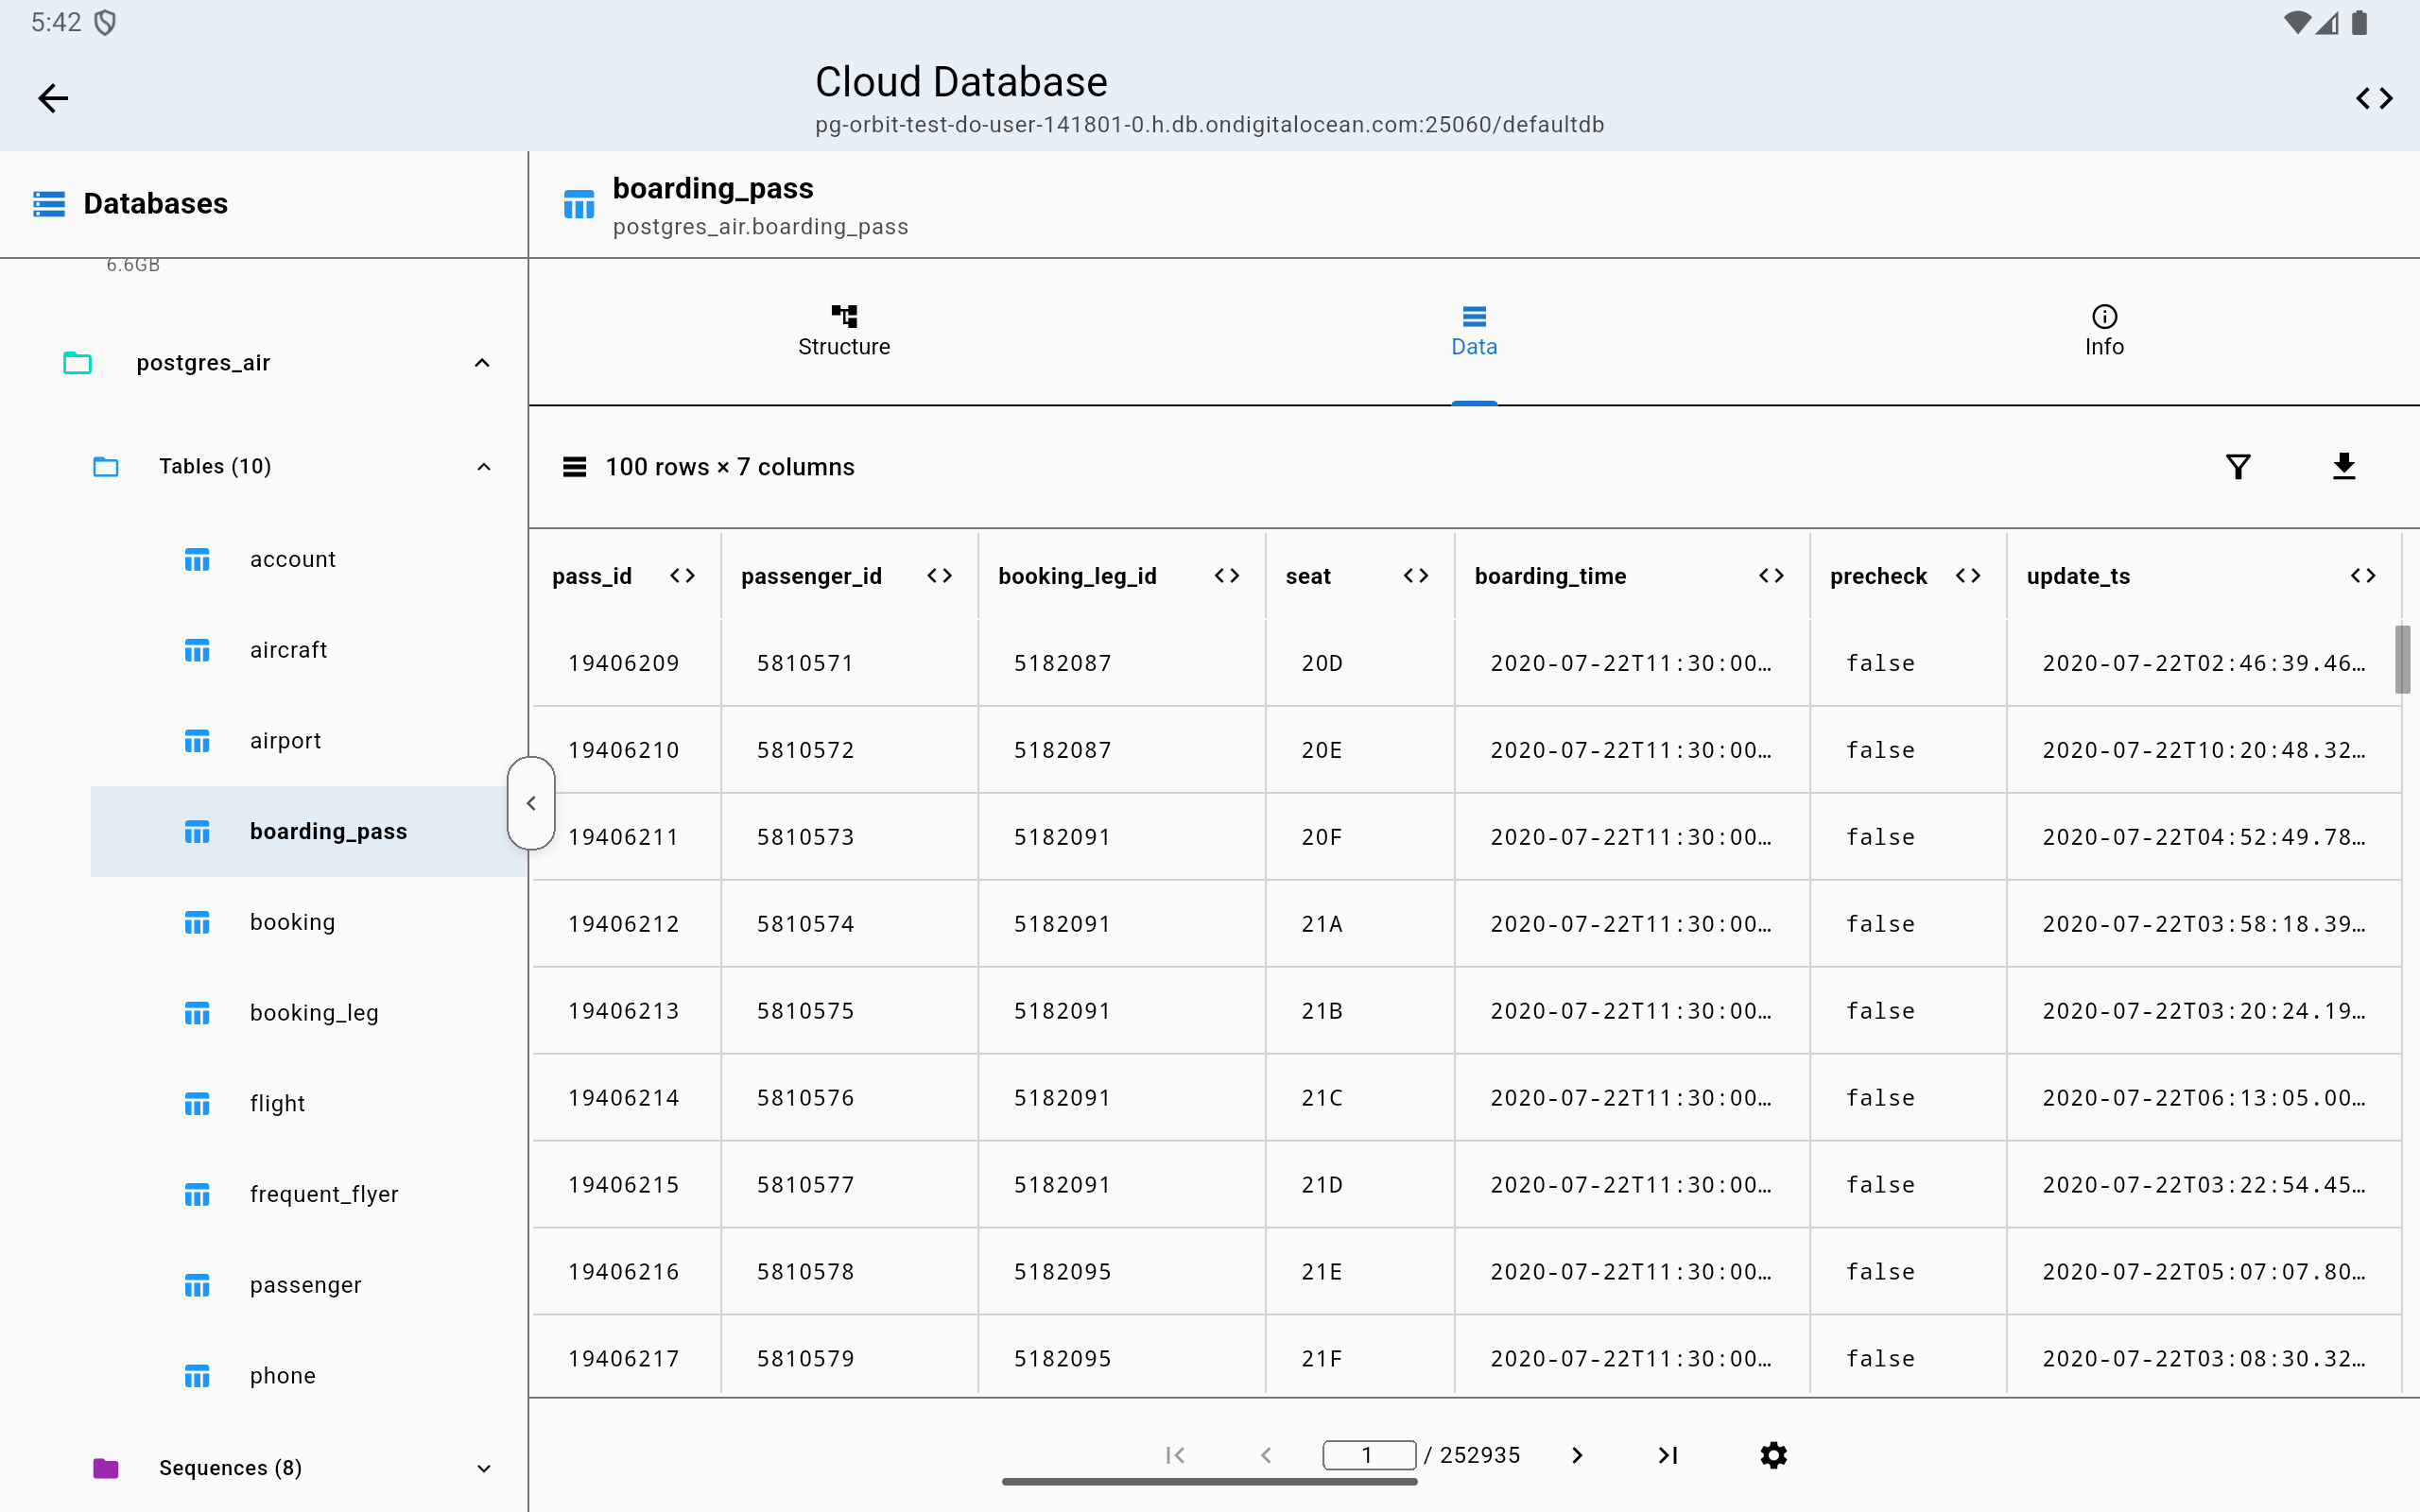The image size is (2420, 1512).
Task: Select precheck cell in row 19406213
Action: pos(1907,1011)
